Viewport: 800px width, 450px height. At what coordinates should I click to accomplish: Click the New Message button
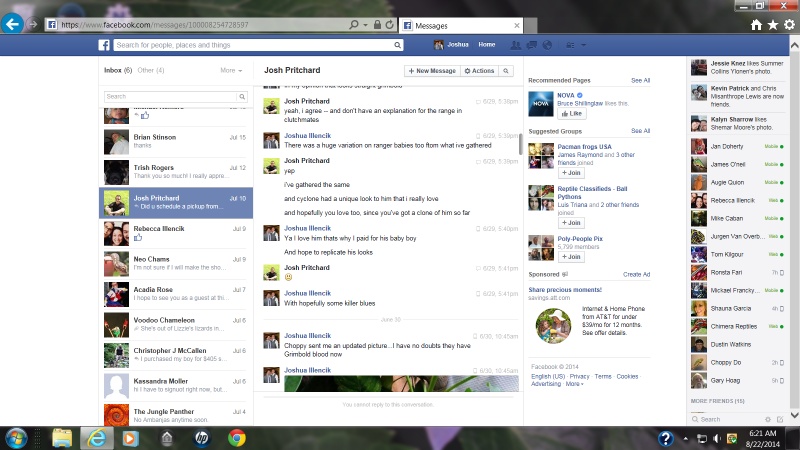click(432, 71)
